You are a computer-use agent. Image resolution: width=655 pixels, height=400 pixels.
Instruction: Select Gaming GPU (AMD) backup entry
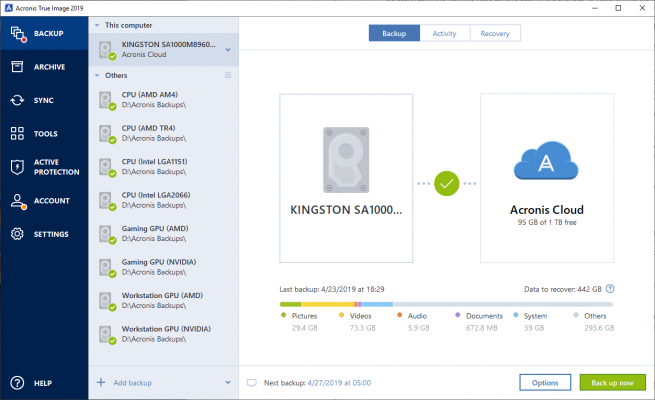pyautogui.click(x=163, y=234)
